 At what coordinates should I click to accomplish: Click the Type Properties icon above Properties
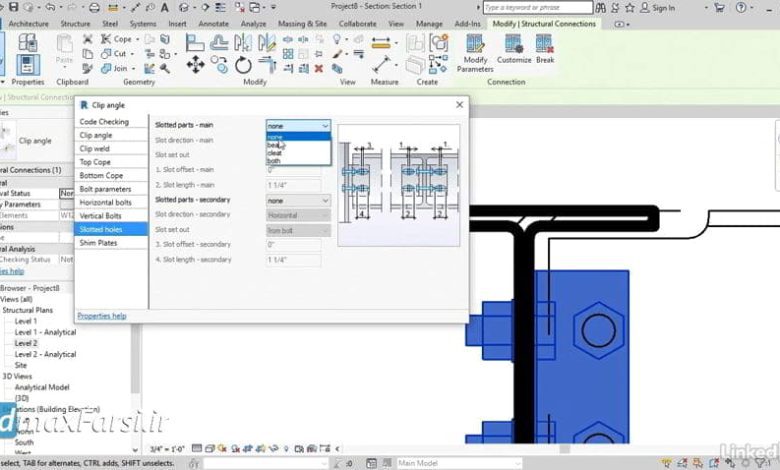(x=28, y=43)
